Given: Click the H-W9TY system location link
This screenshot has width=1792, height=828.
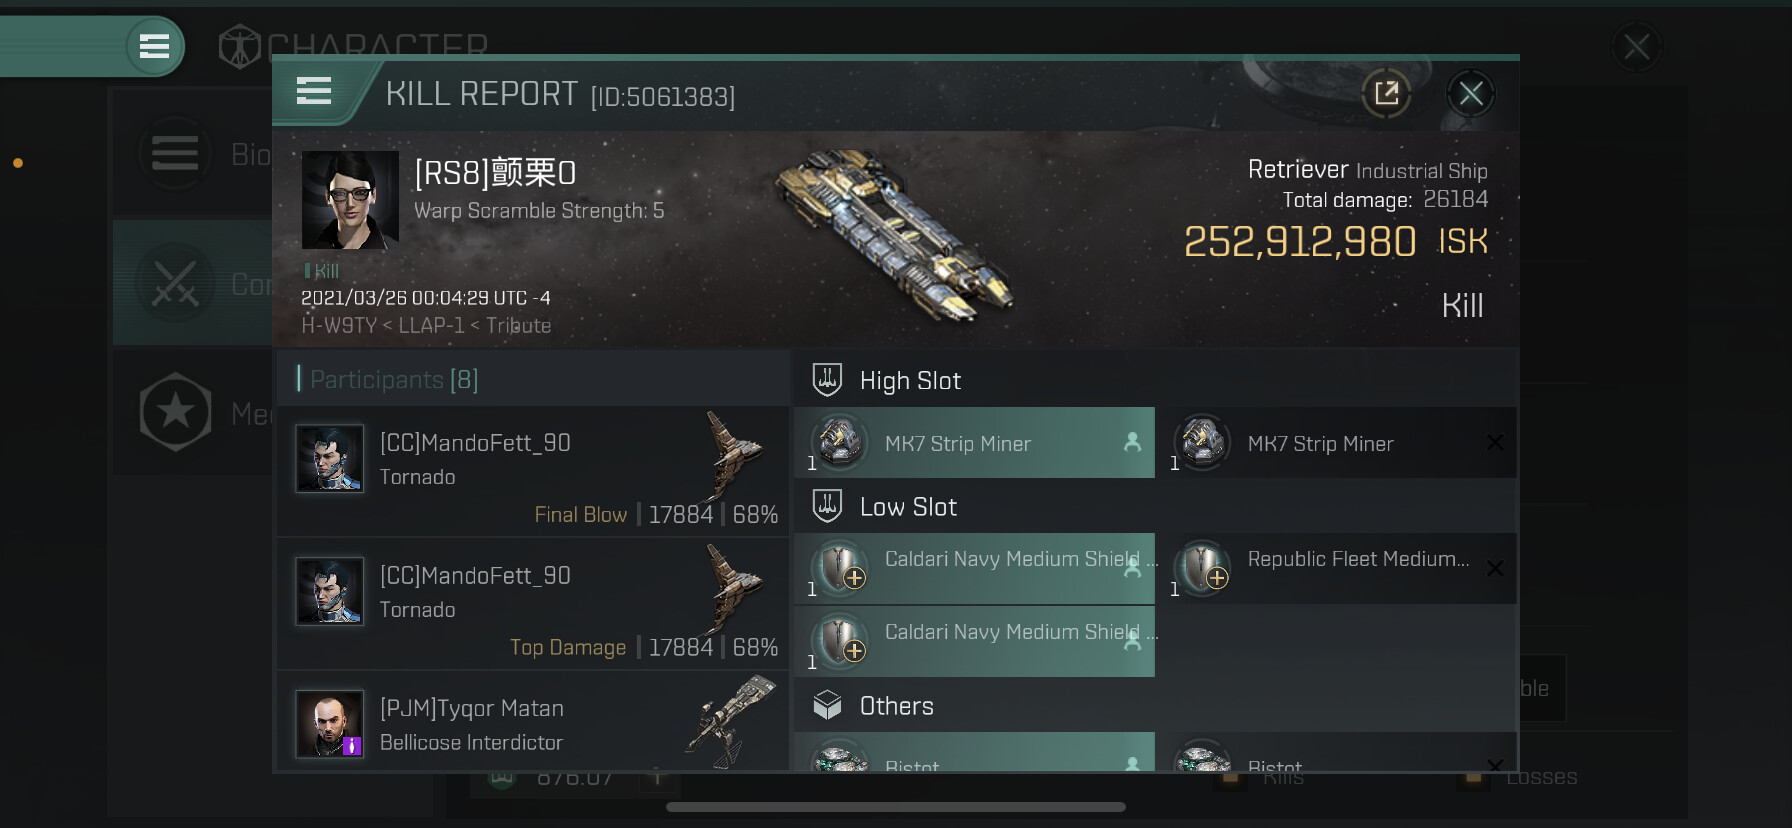Looking at the screenshot, I should coord(339,326).
